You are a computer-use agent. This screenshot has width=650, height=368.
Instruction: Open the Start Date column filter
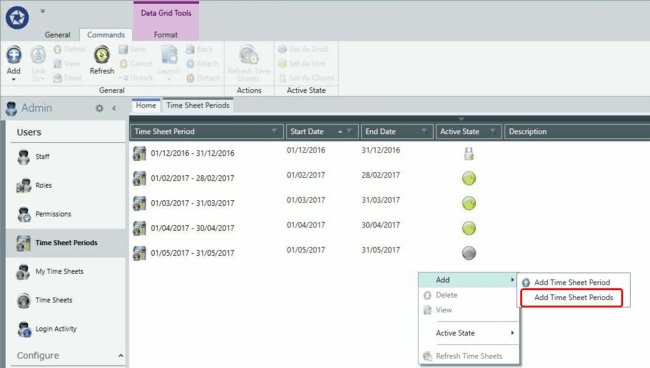[349, 131]
